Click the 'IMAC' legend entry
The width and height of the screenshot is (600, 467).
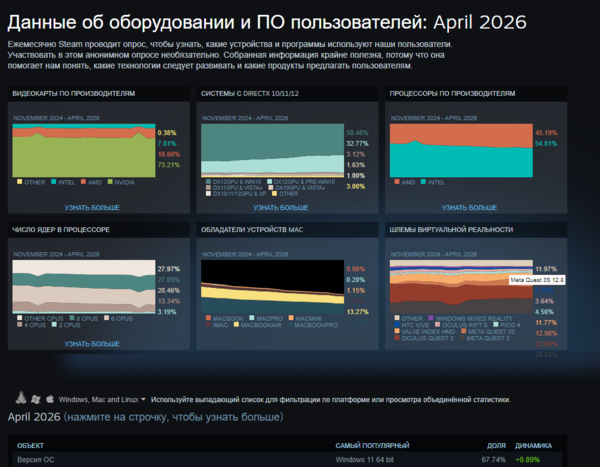pos(217,325)
